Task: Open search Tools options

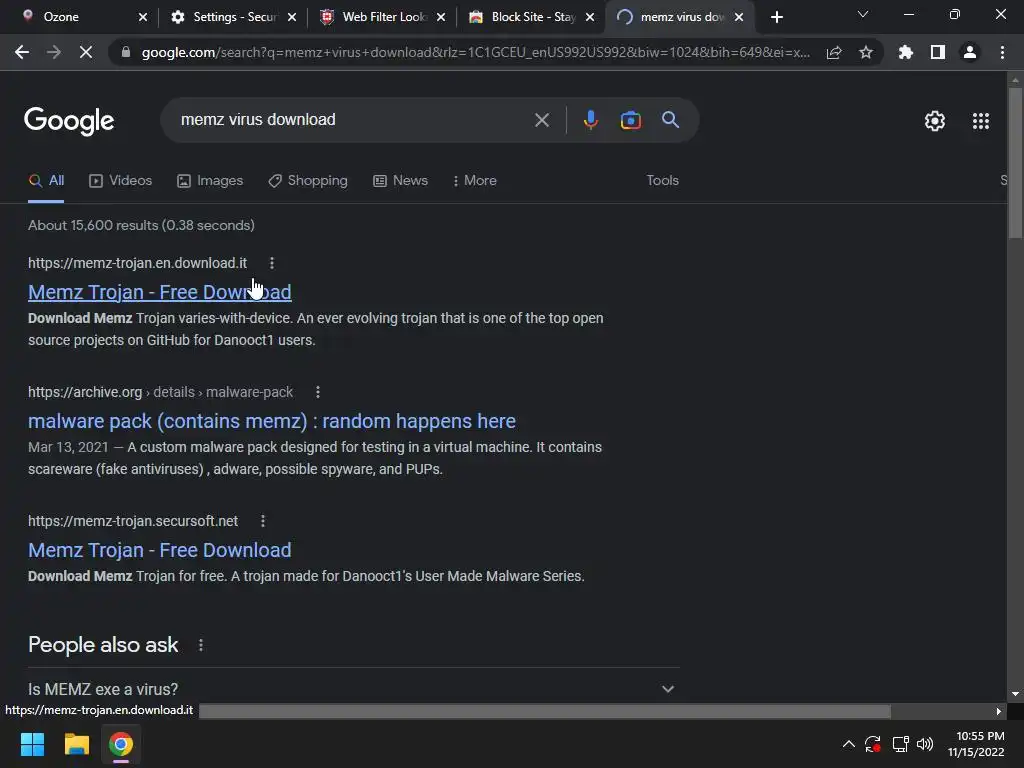Action: point(662,181)
